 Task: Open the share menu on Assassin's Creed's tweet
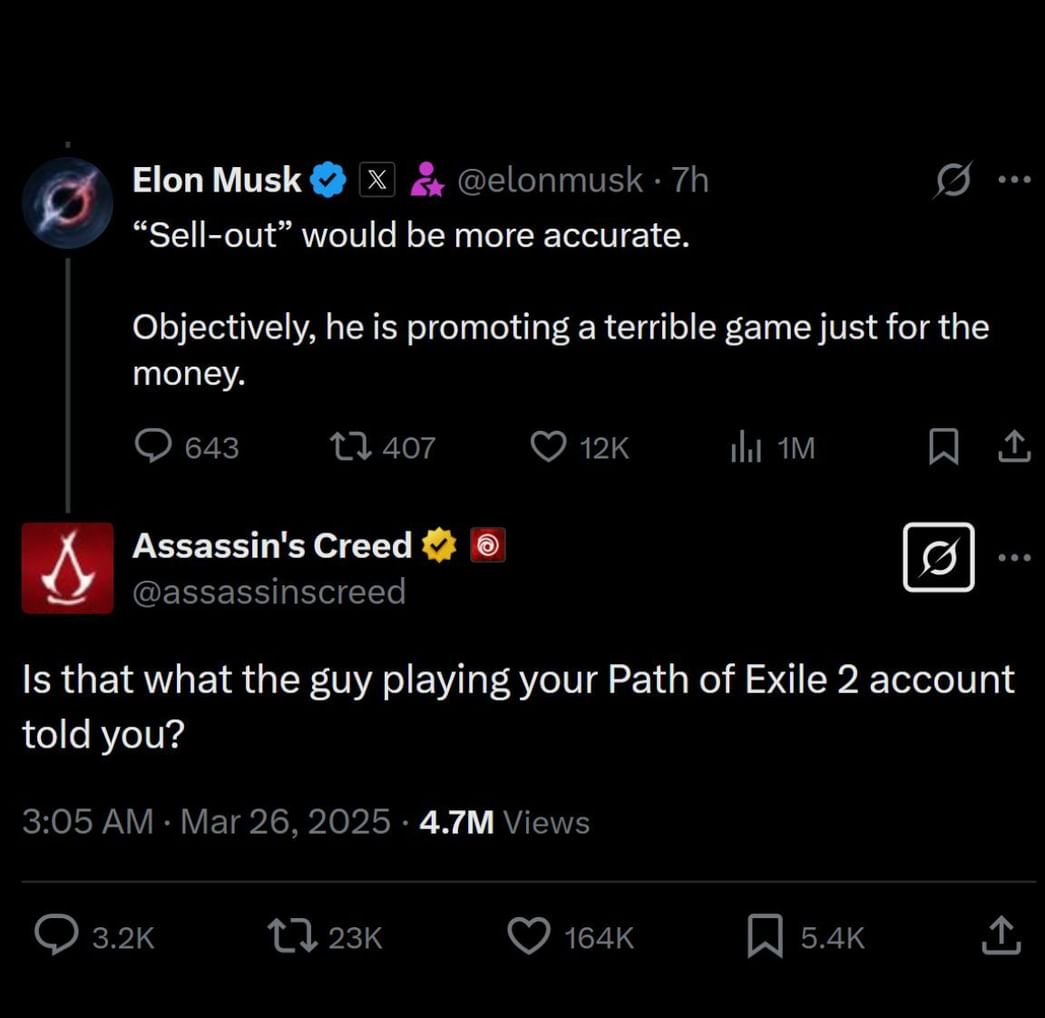pyautogui.click(x=1000, y=936)
